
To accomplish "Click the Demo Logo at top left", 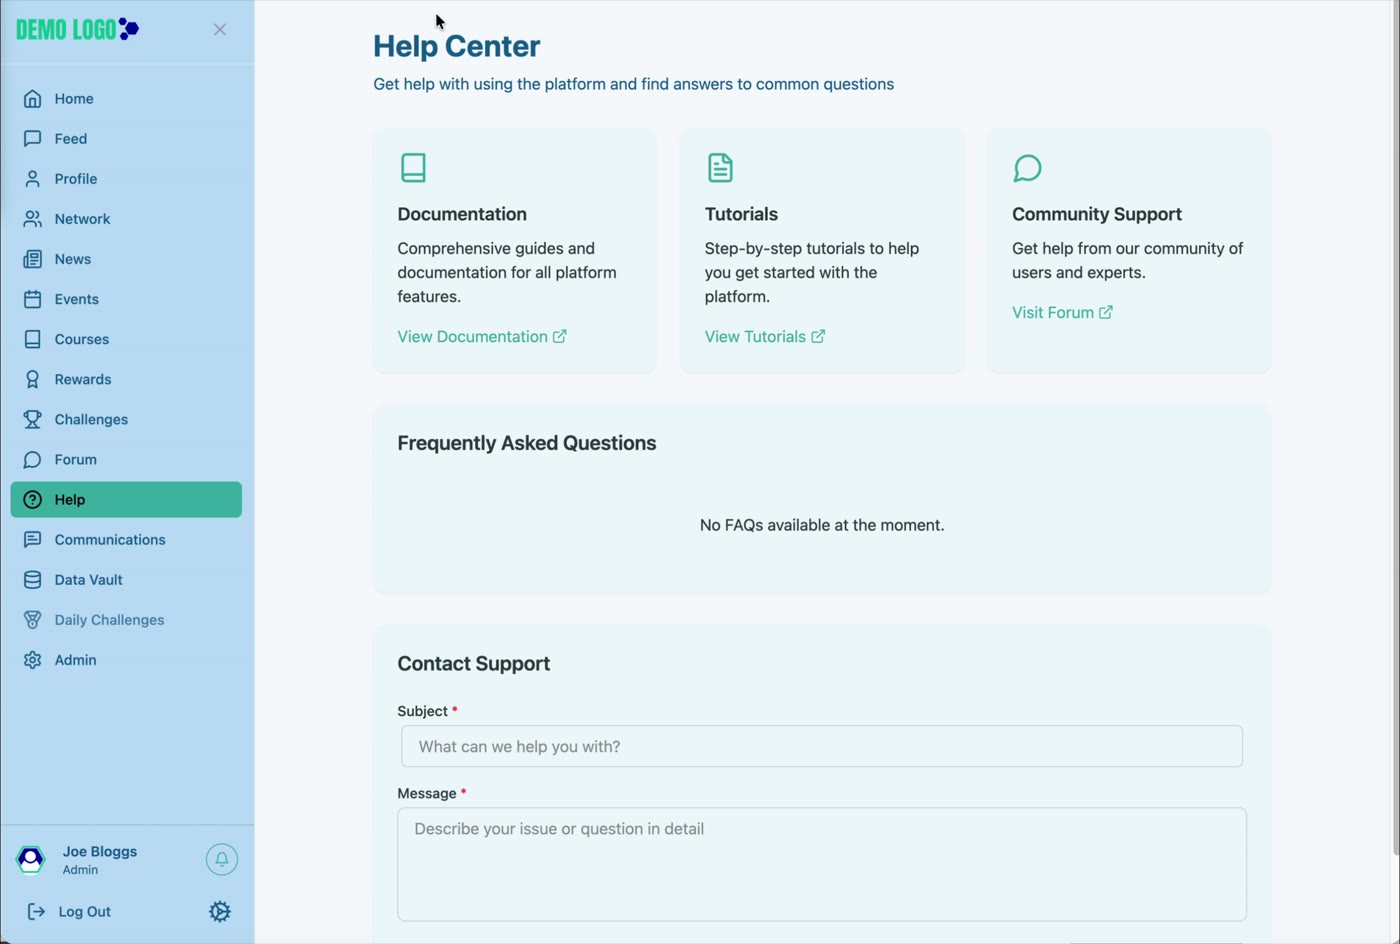I will click(x=78, y=29).
